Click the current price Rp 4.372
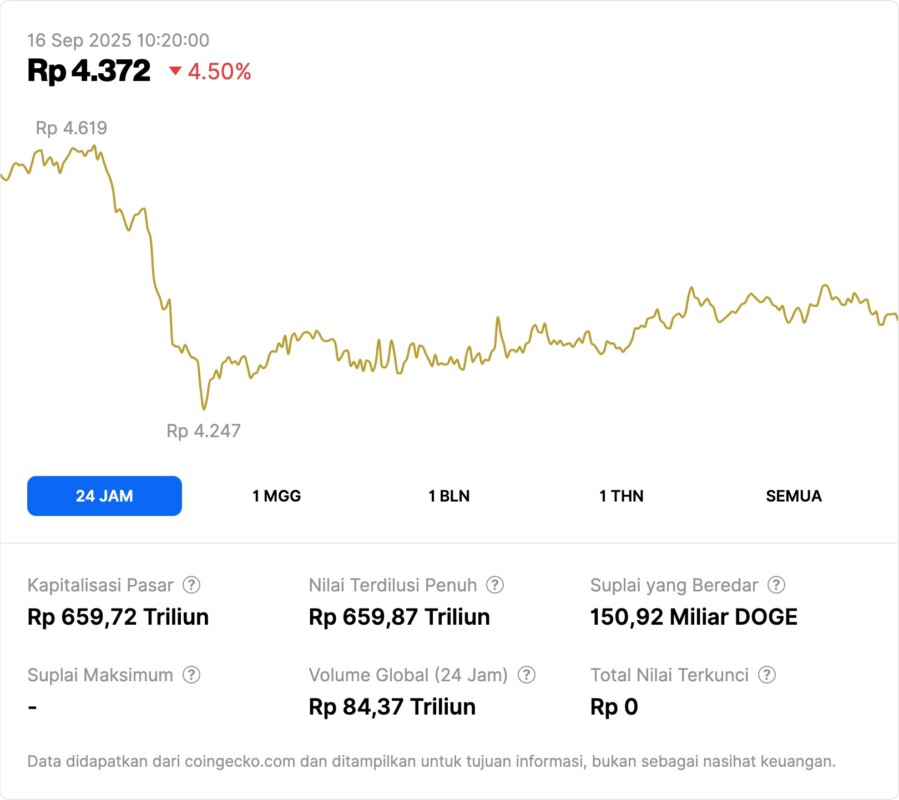This screenshot has height=800, width=899. [x=89, y=71]
